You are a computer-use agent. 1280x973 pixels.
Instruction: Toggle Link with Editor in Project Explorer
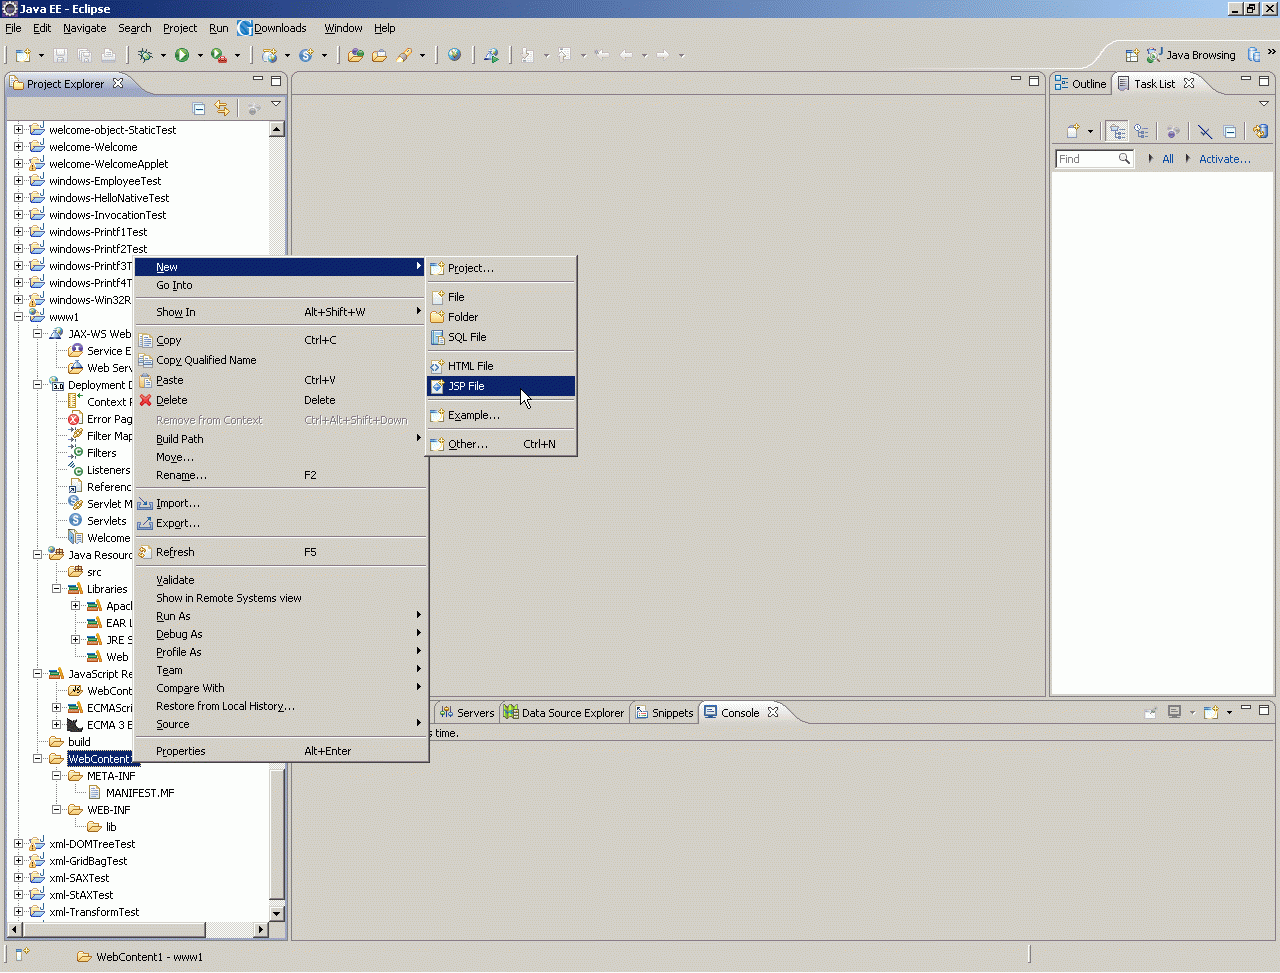(x=222, y=109)
